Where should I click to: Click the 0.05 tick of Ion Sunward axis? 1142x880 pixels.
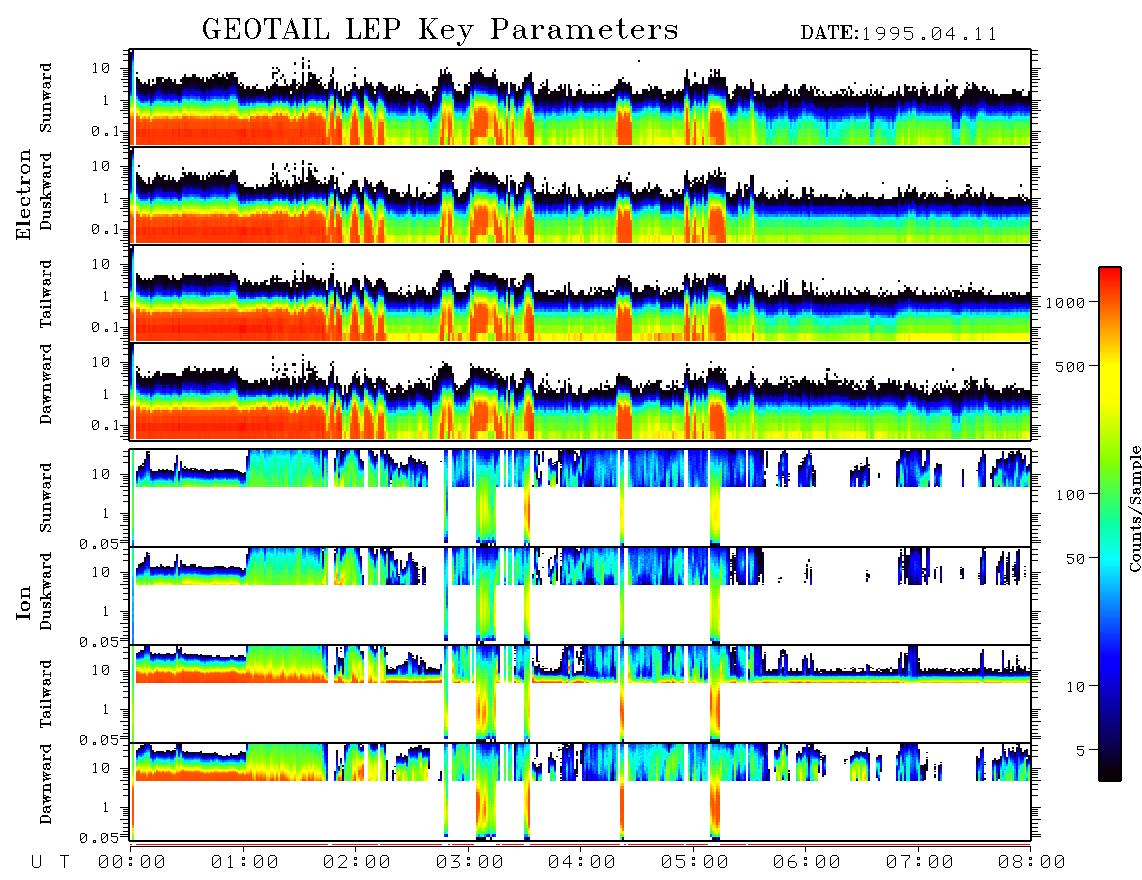point(99,543)
